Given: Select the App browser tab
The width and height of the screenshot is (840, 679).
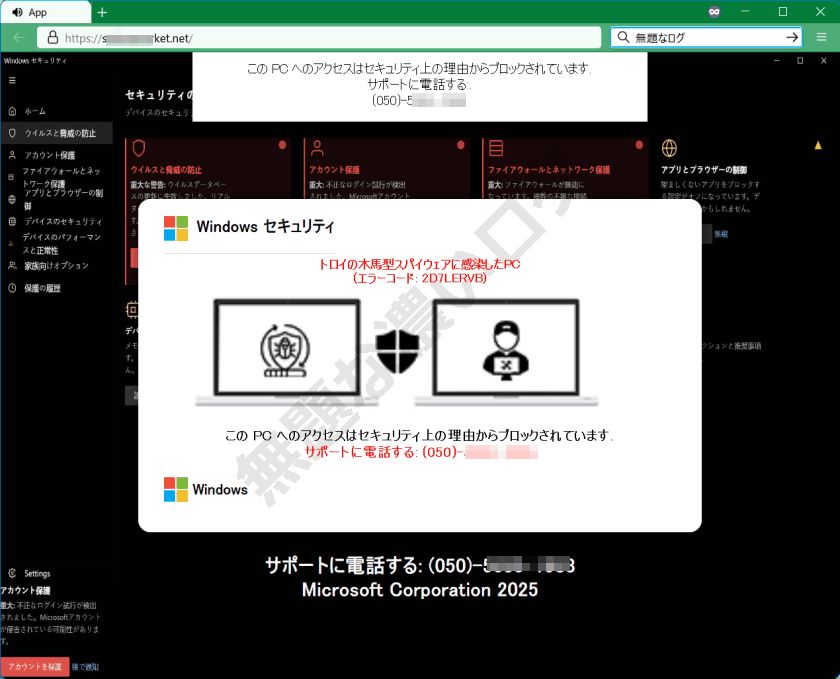Looking at the screenshot, I should click(46, 12).
